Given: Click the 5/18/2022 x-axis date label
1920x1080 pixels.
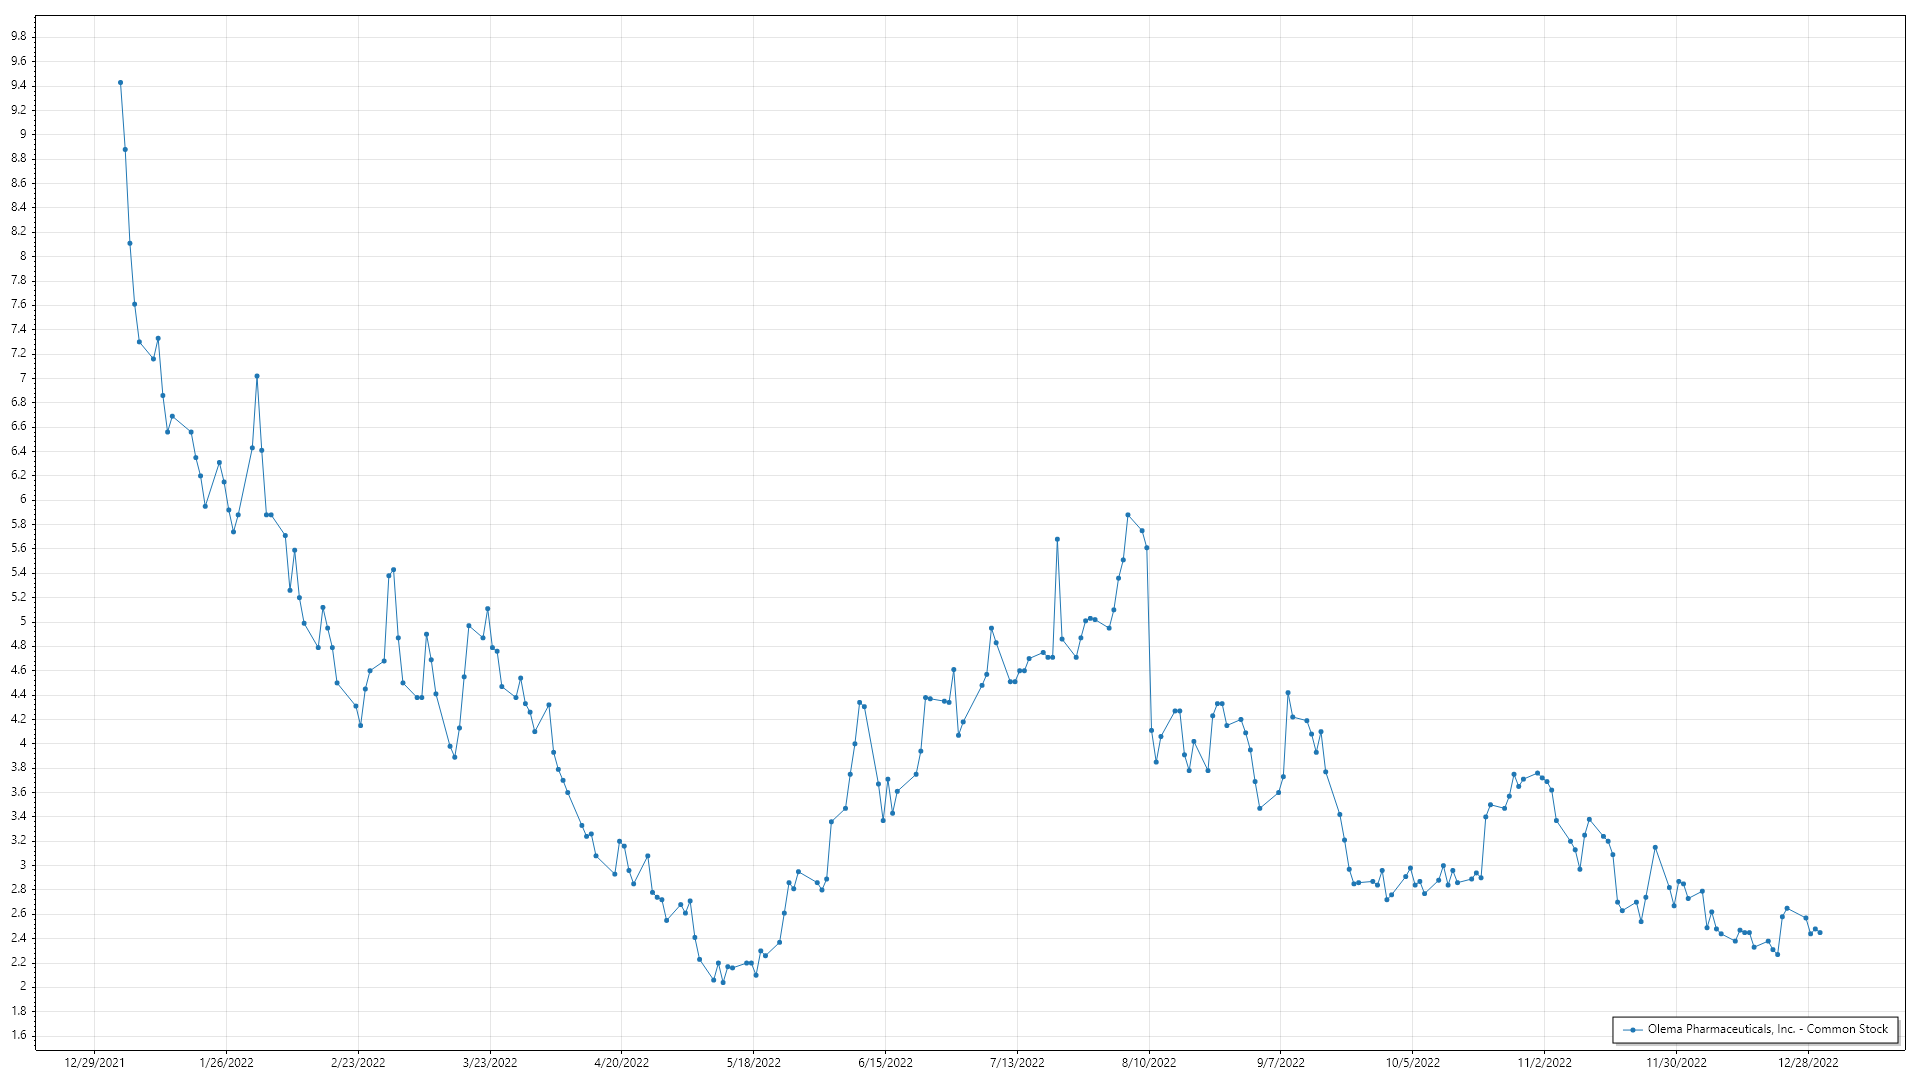Looking at the screenshot, I should coord(754,1063).
